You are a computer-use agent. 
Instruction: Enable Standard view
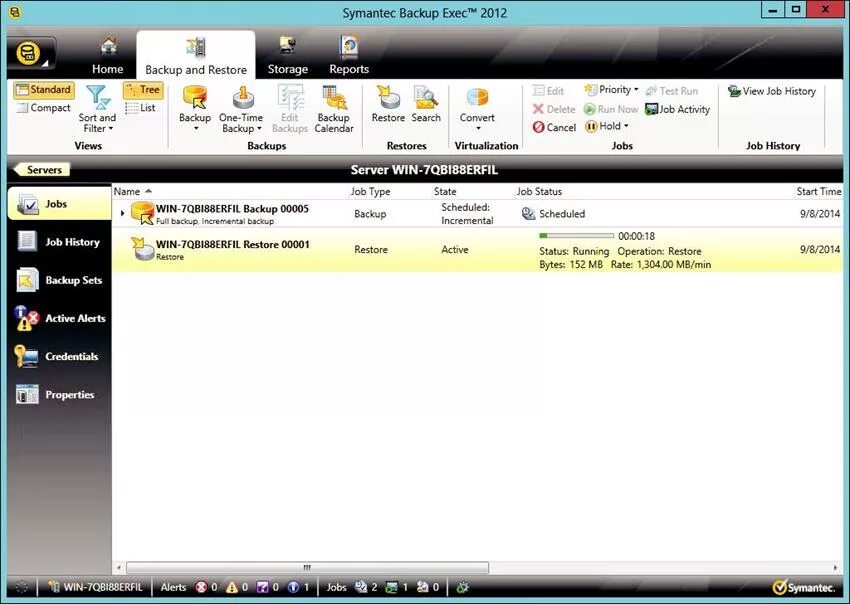click(44, 89)
